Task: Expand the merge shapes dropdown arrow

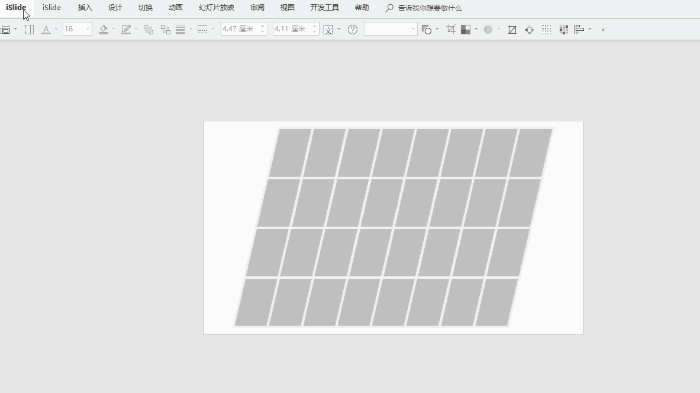Action: click(x=437, y=29)
